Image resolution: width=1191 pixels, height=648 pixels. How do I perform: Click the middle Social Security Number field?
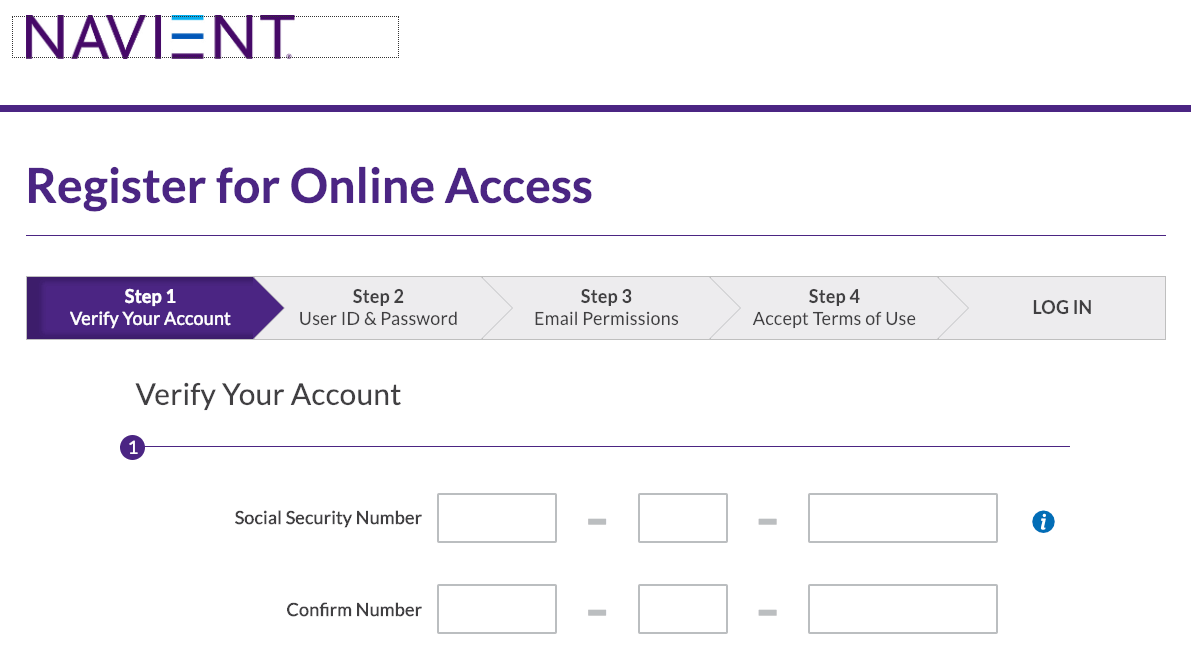point(683,518)
